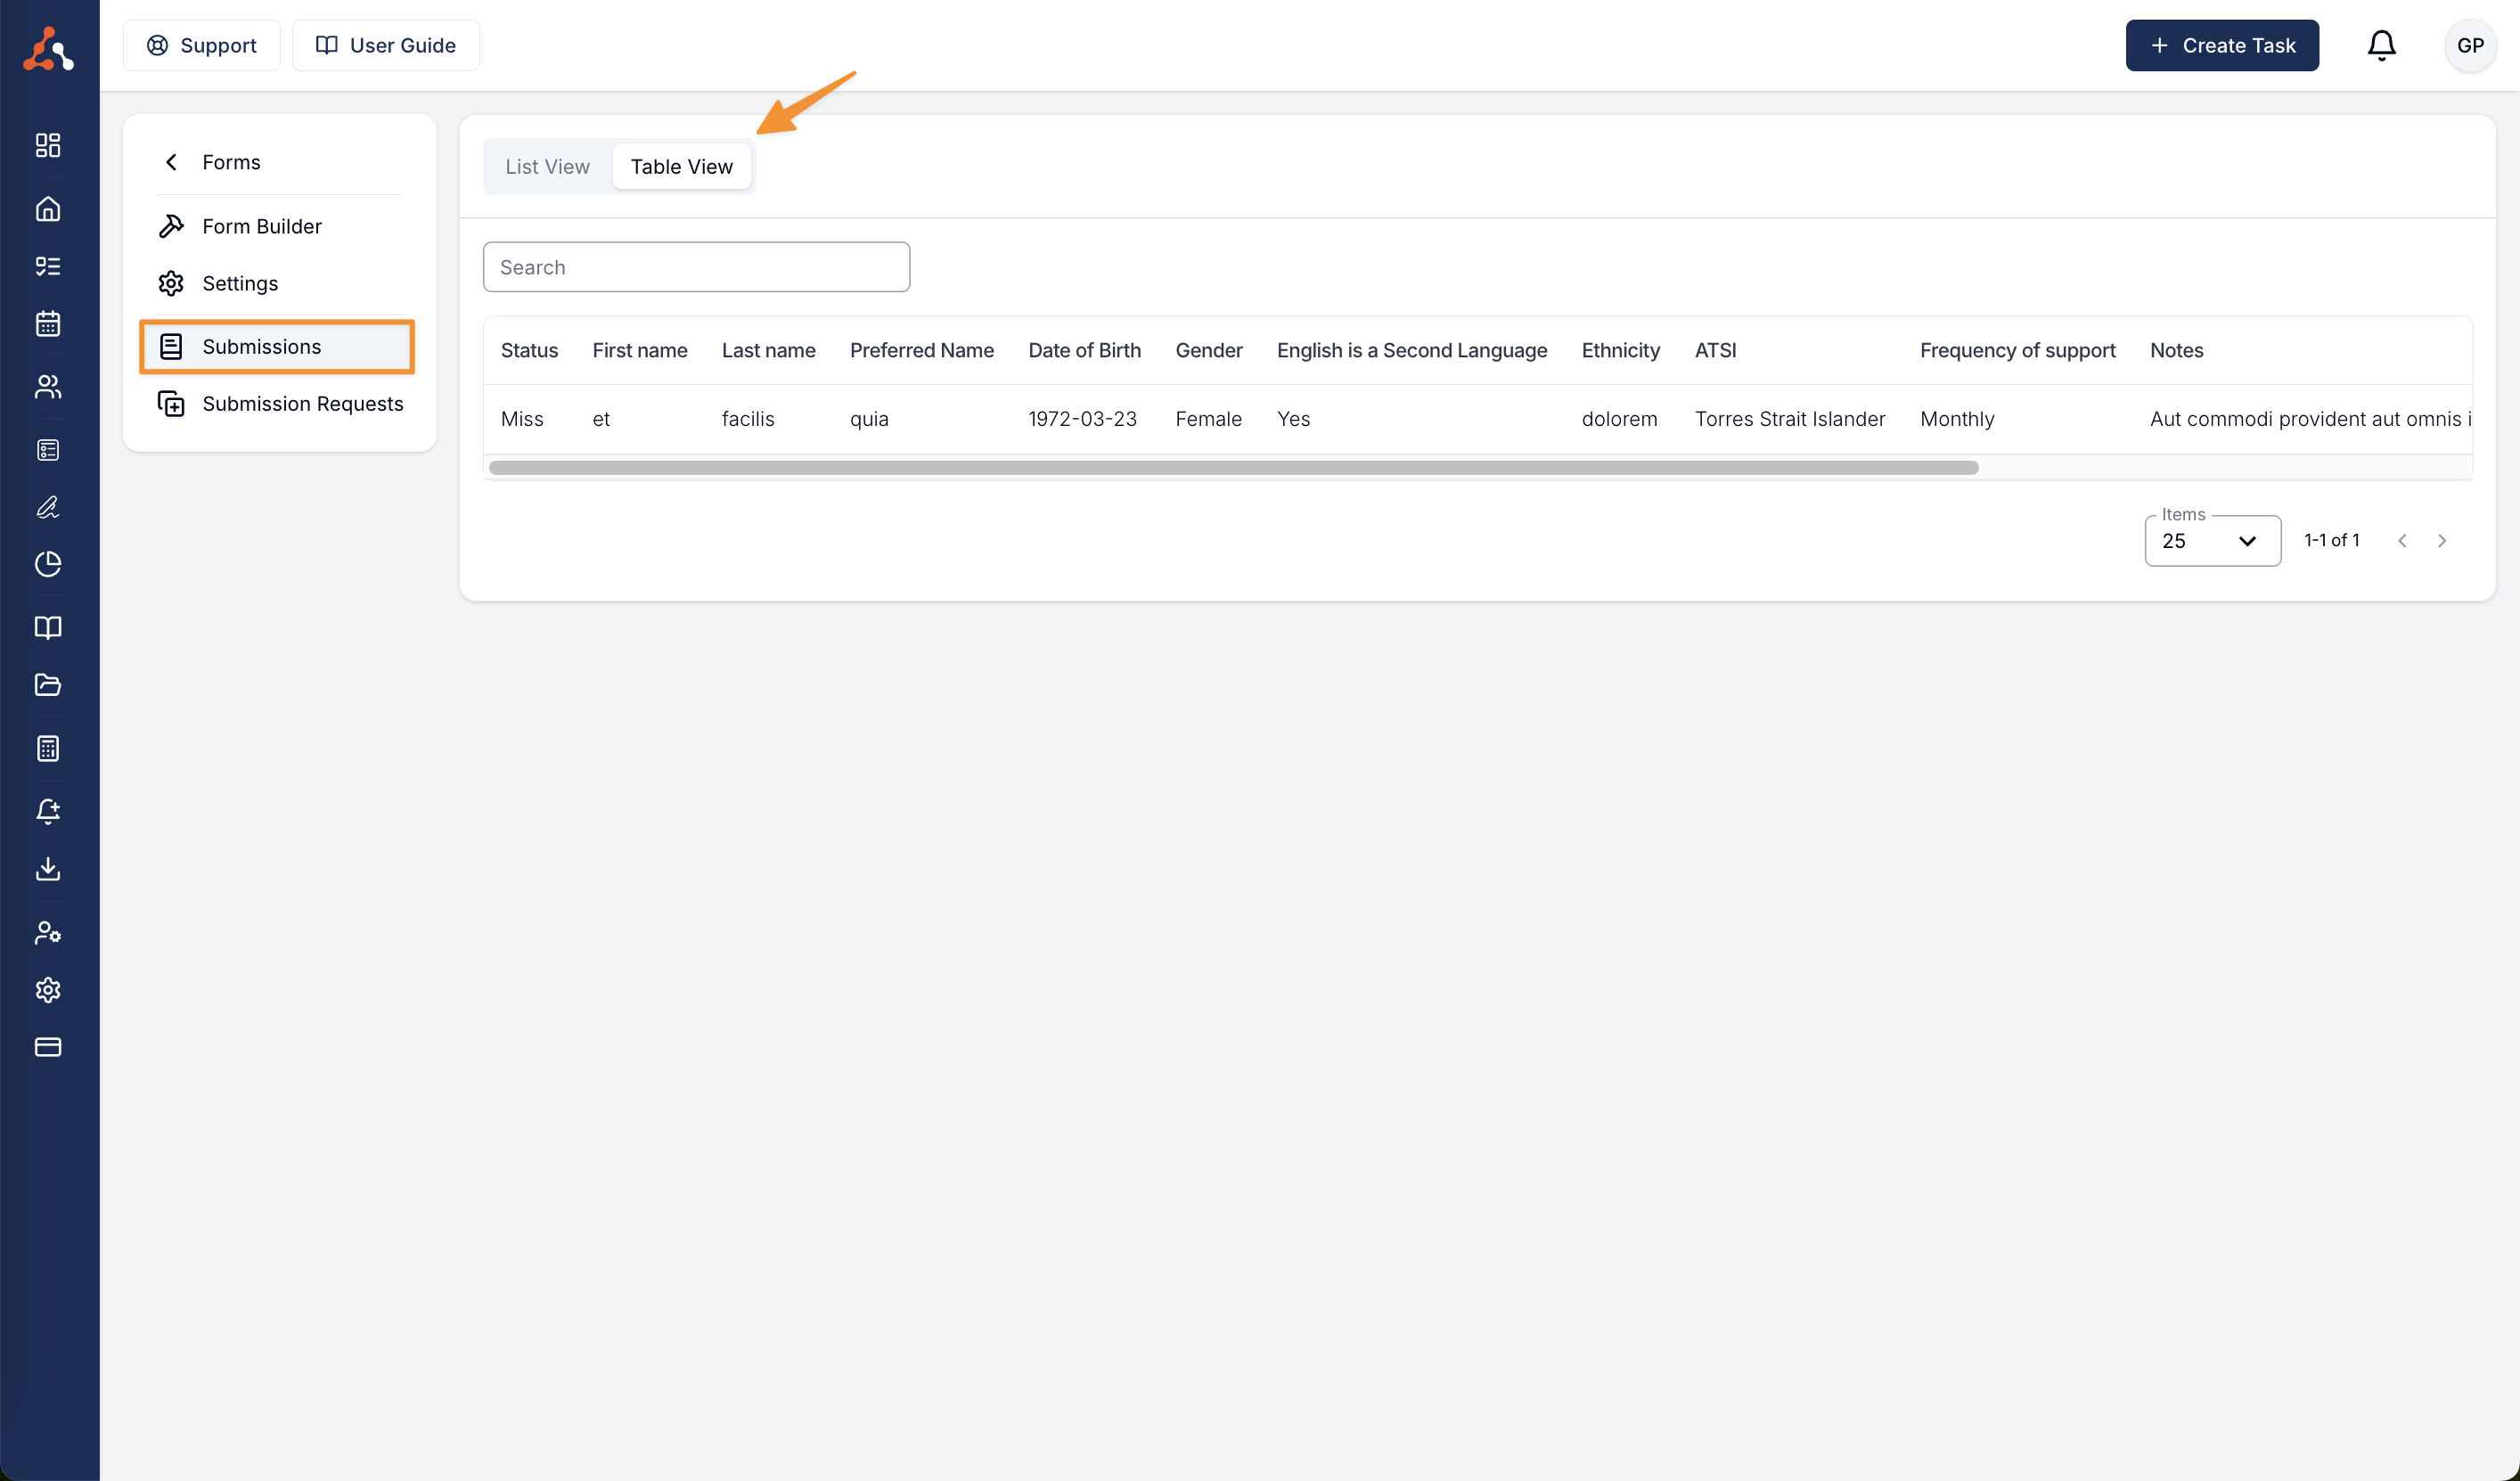The image size is (2520, 1481).
Task: Click the download icon in sidebar
Action: click(48, 868)
